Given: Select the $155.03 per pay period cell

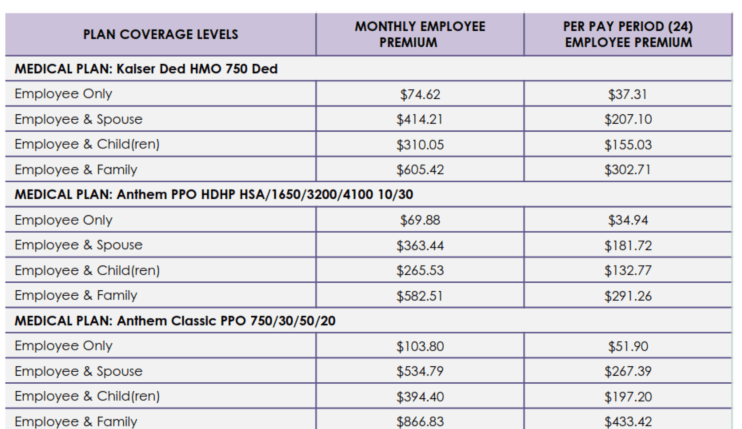Looking at the screenshot, I should (627, 145).
